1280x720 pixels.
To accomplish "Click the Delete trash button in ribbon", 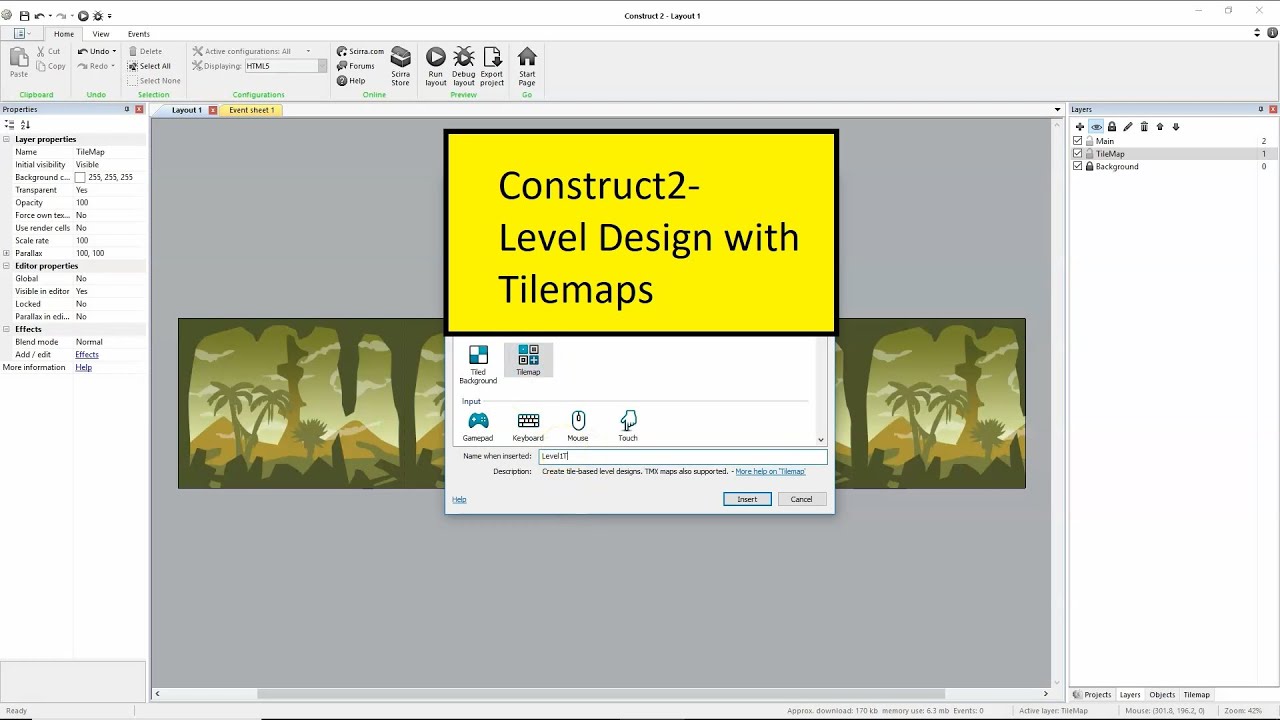I will [144, 51].
